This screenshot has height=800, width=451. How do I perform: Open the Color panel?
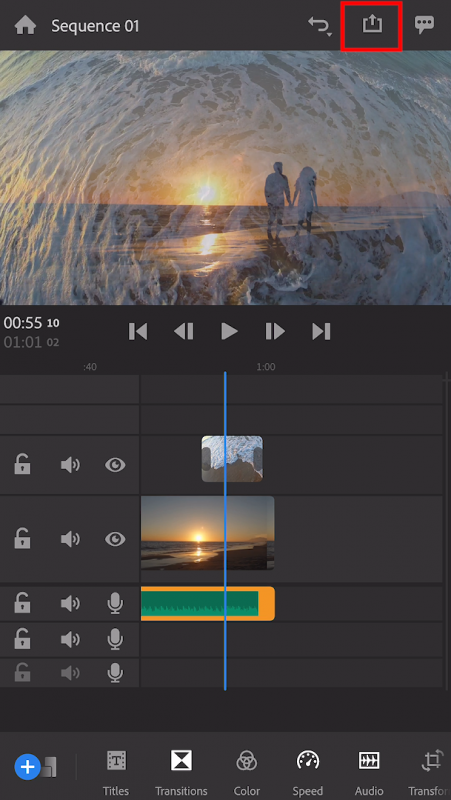(247, 772)
